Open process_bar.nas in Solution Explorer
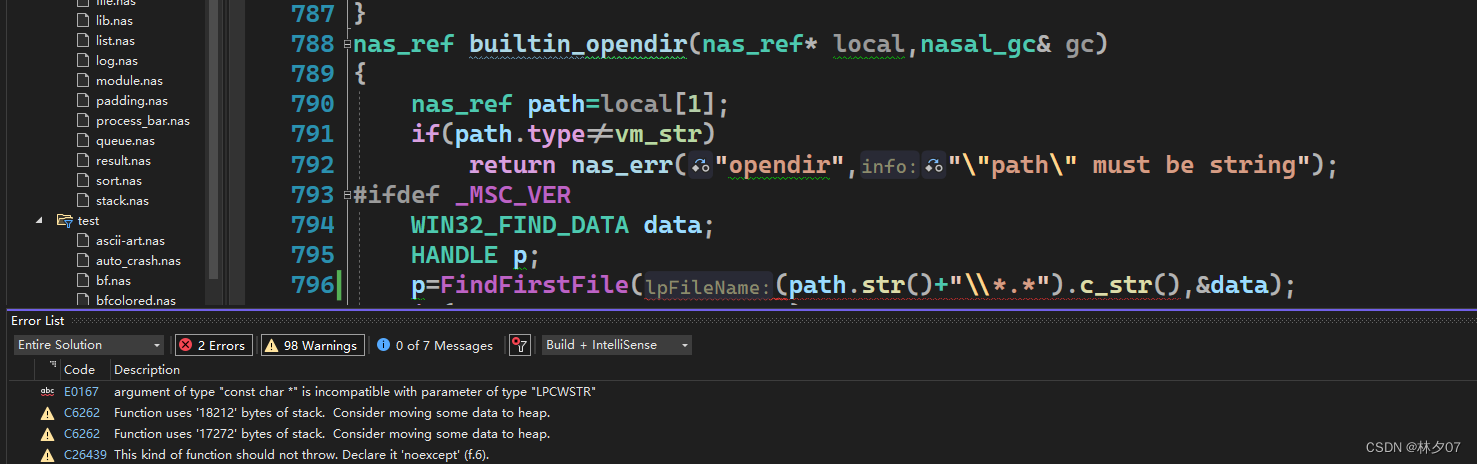Viewport: 1477px width, 464px height. tap(143, 121)
